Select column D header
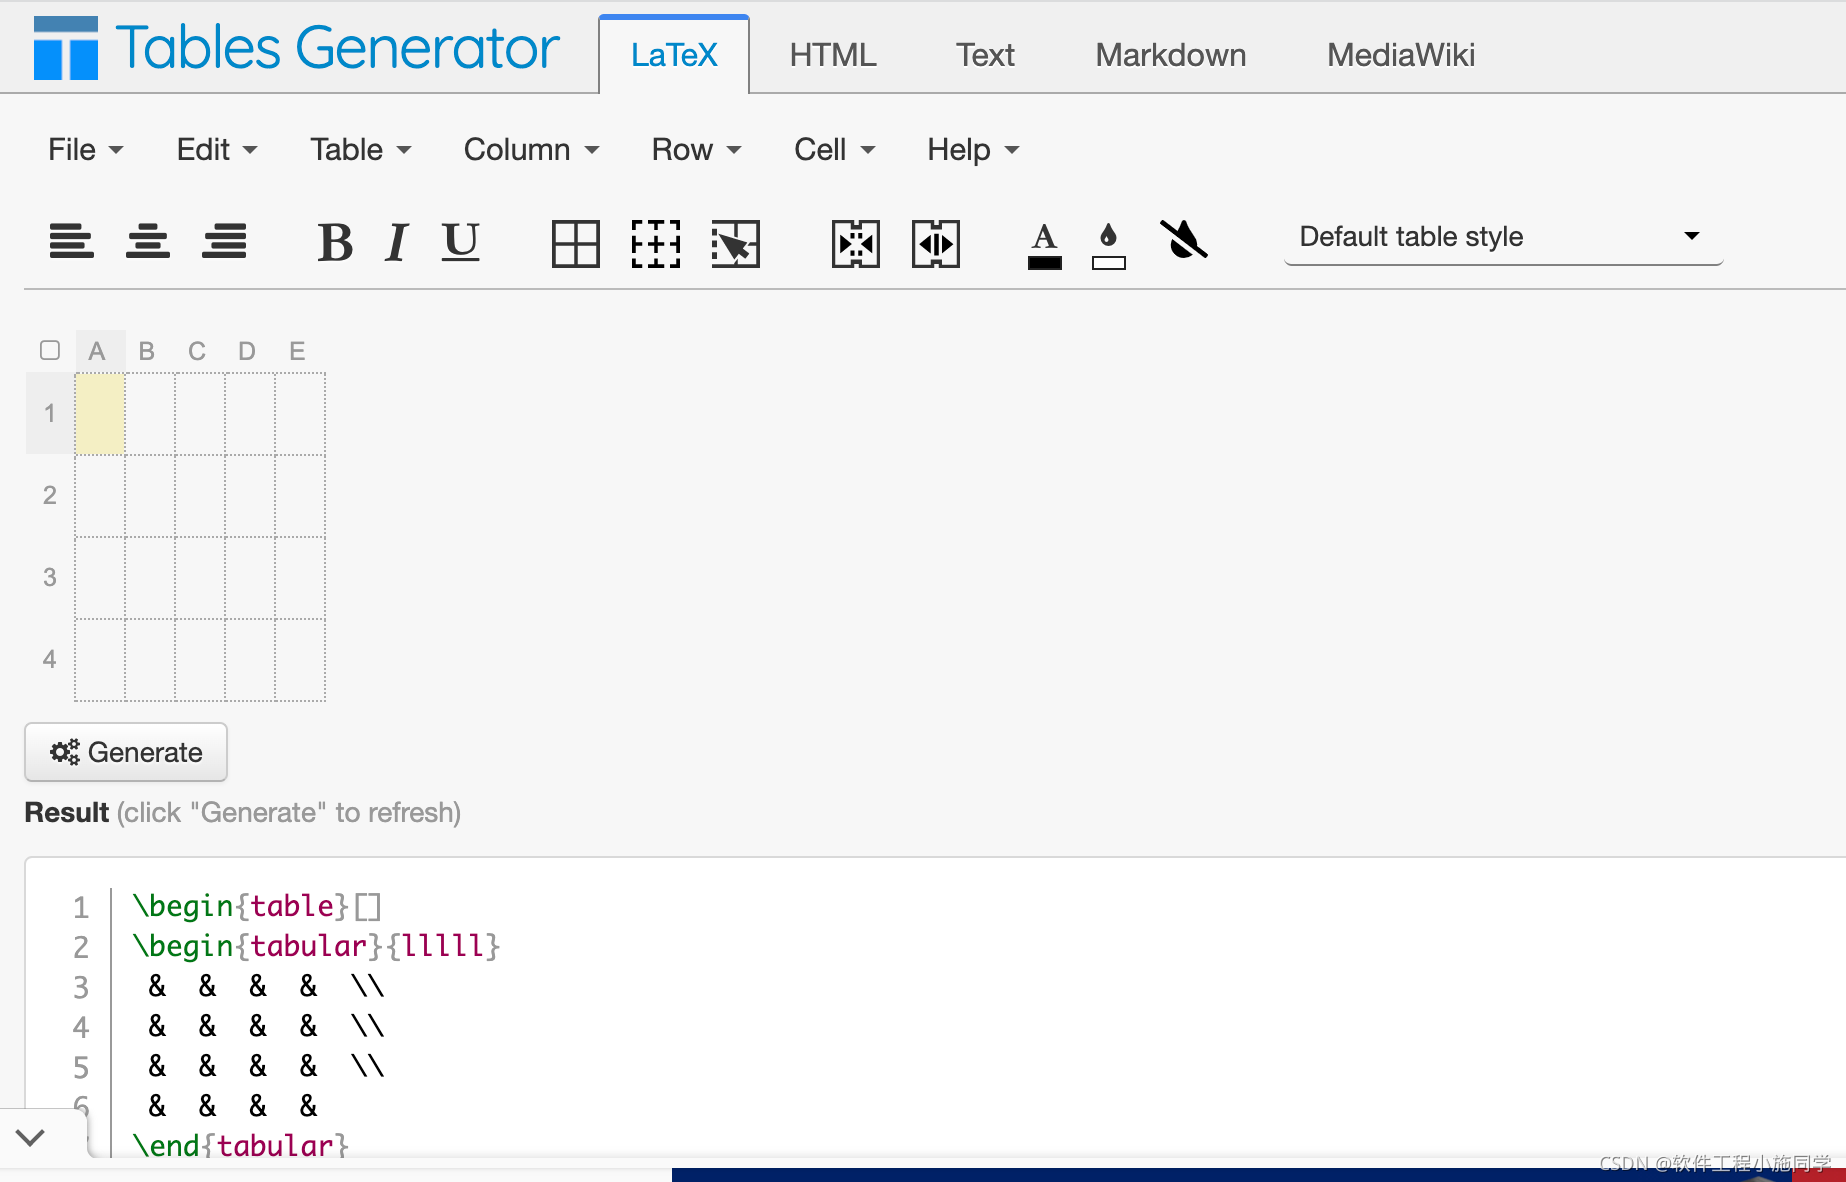 pyautogui.click(x=247, y=351)
